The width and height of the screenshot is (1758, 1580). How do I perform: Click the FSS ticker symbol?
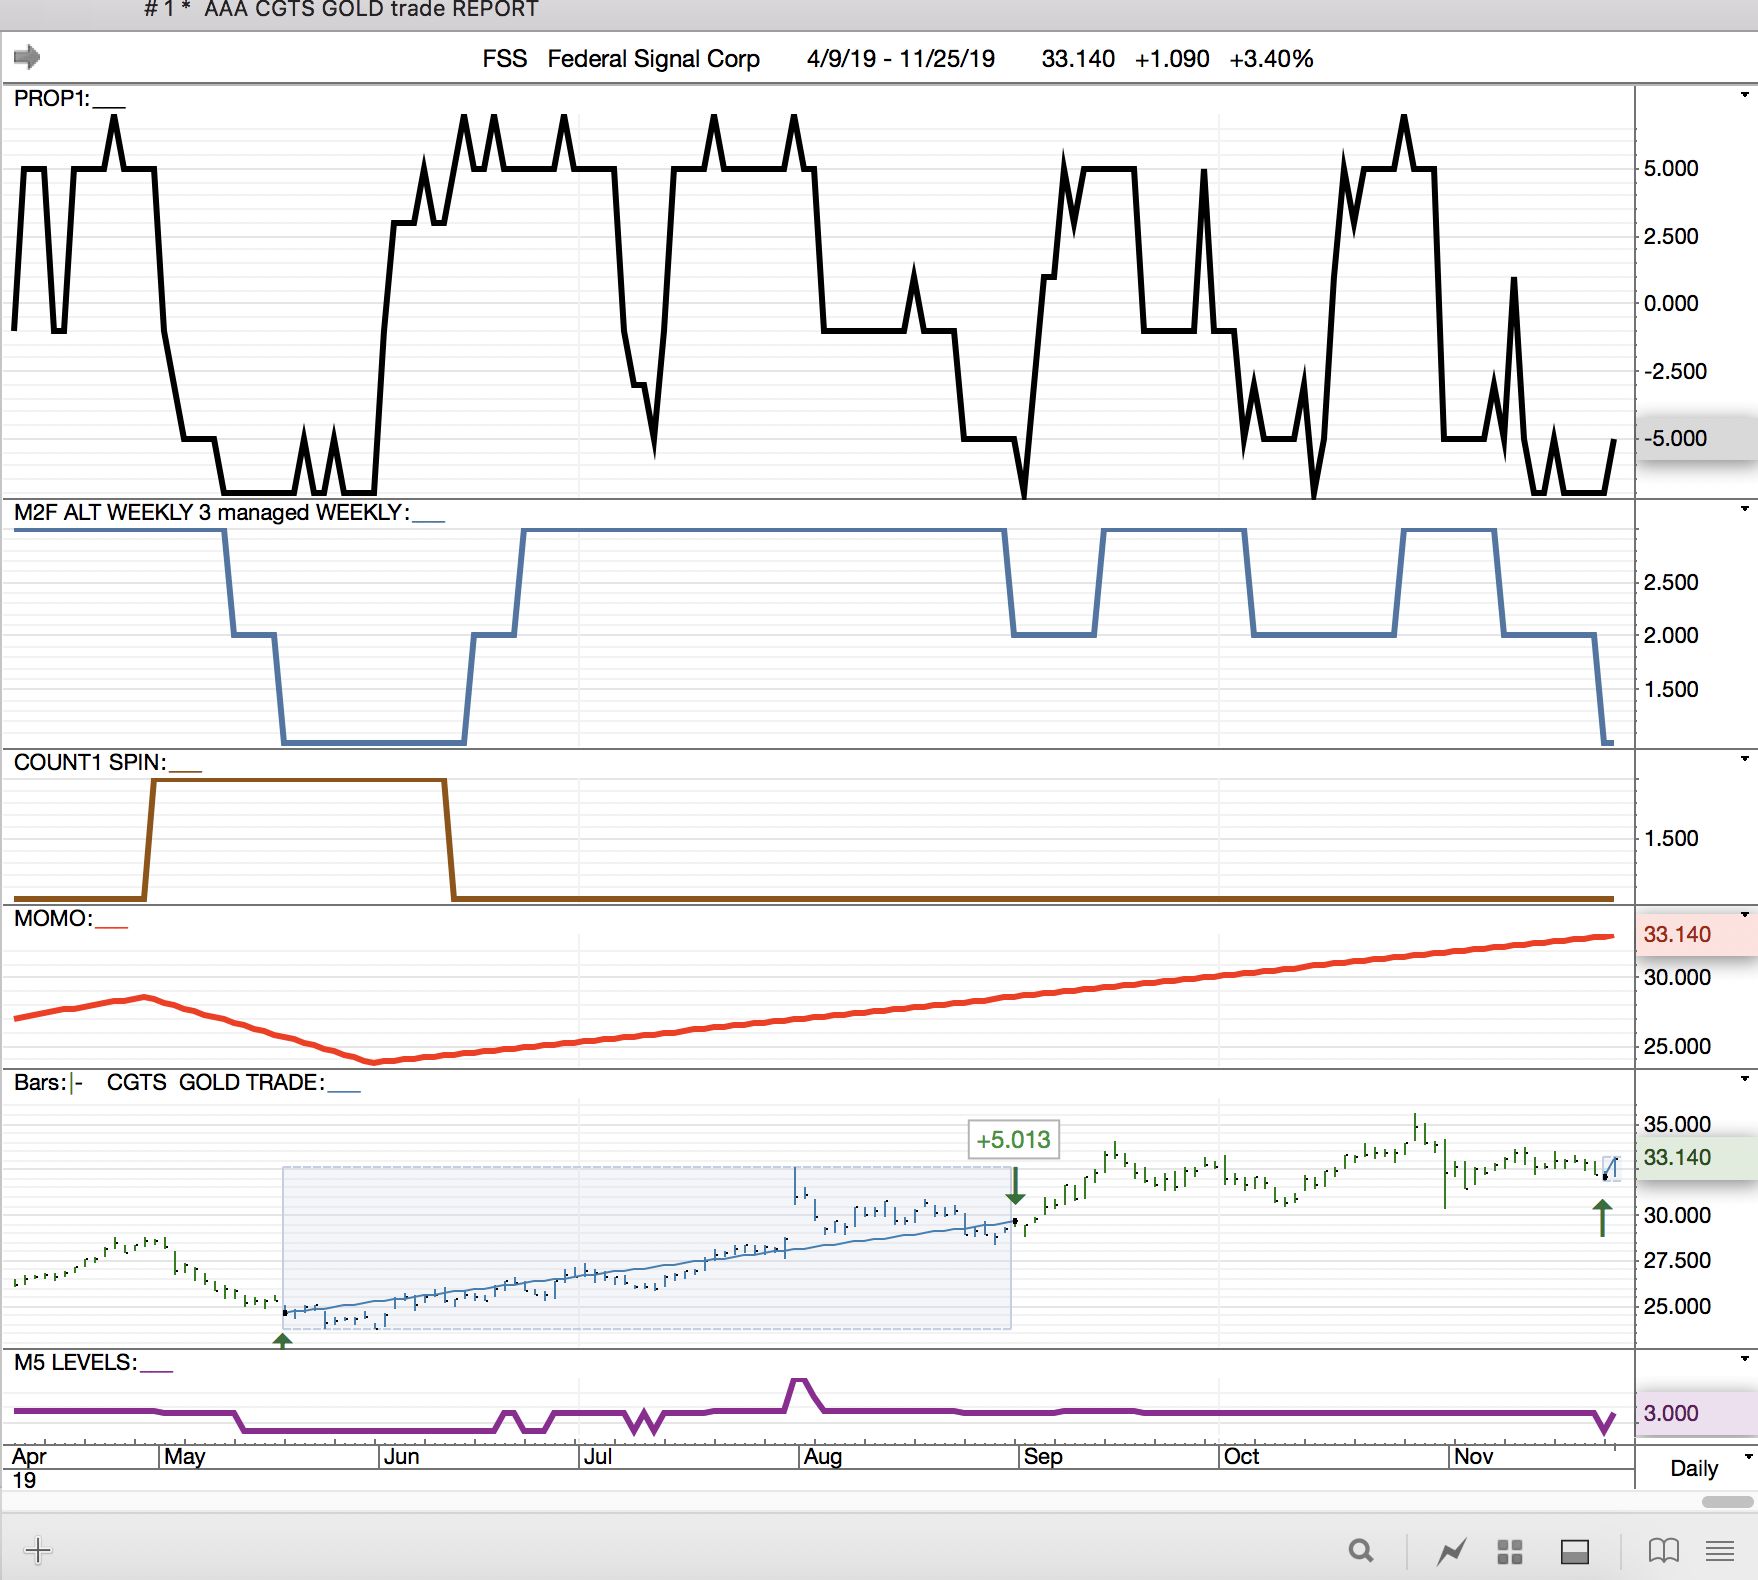tap(504, 59)
